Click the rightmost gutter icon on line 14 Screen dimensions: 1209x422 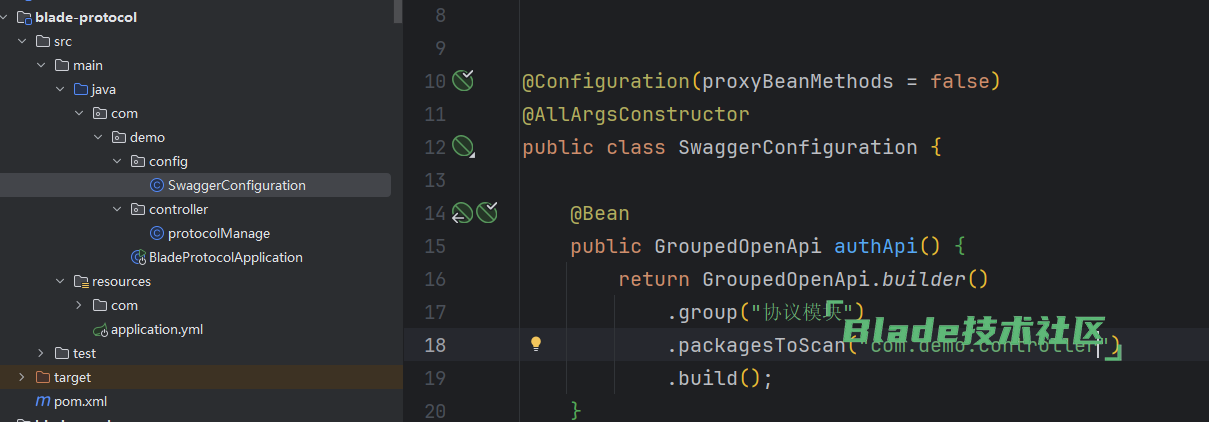(487, 212)
